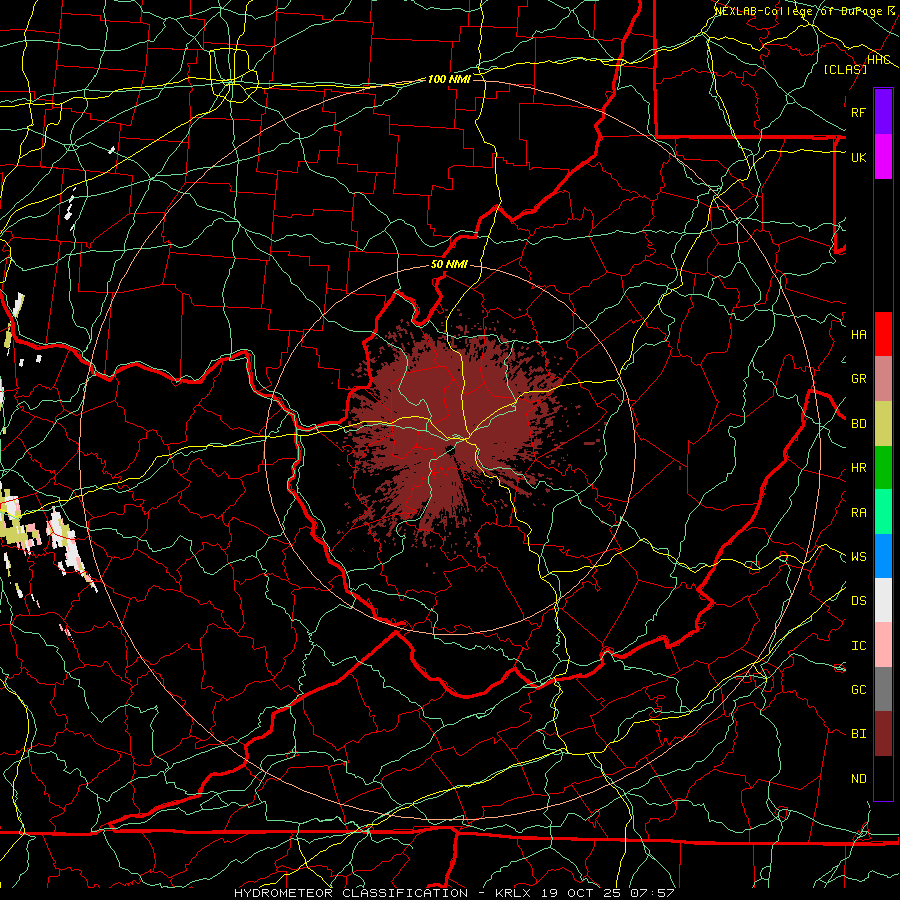Click the RF legend label
The image size is (900, 900).
(x=859, y=112)
